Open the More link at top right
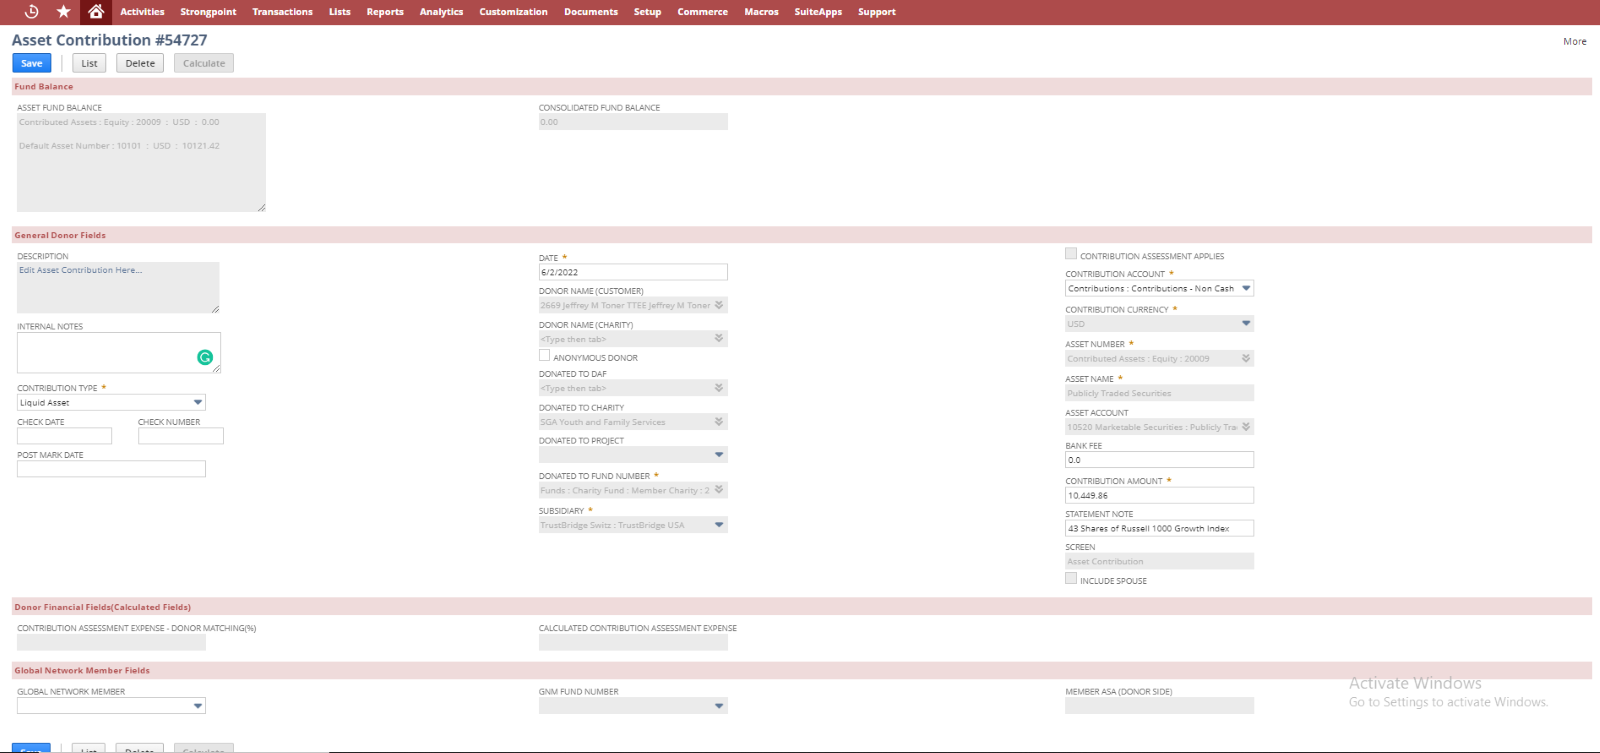Image resolution: width=1600 pixels, height=753 pixels. pos(1574,41)
